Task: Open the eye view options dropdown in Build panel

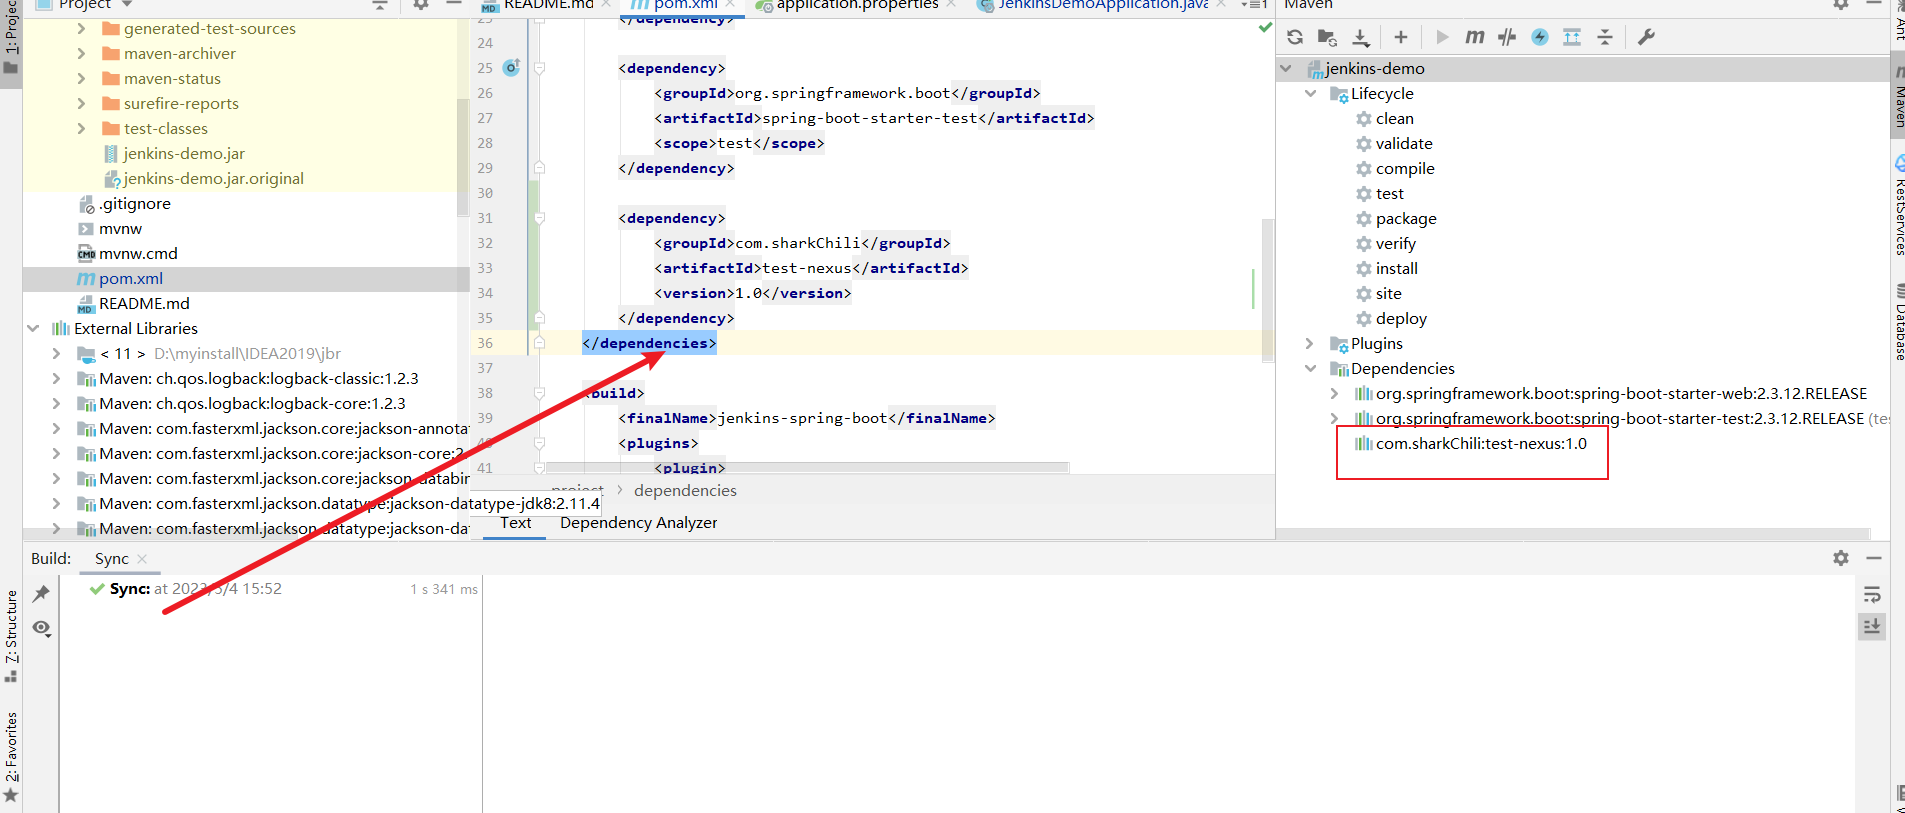Action: pos(41,628)
